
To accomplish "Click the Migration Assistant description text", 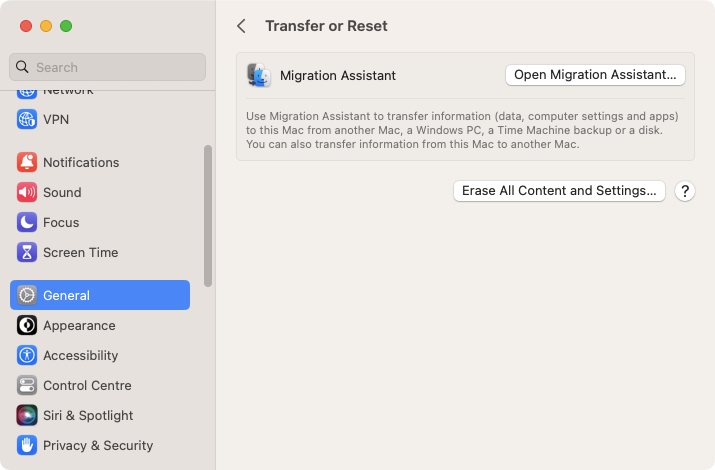I will 462,130.
